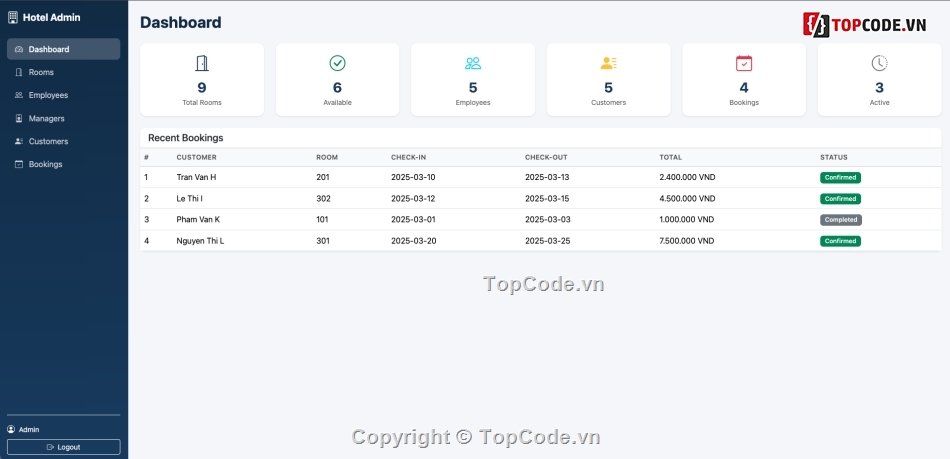Click the Customers icon in sidebar
The width and height of the screenshot is (950, 459).
[x=19, y=141]
